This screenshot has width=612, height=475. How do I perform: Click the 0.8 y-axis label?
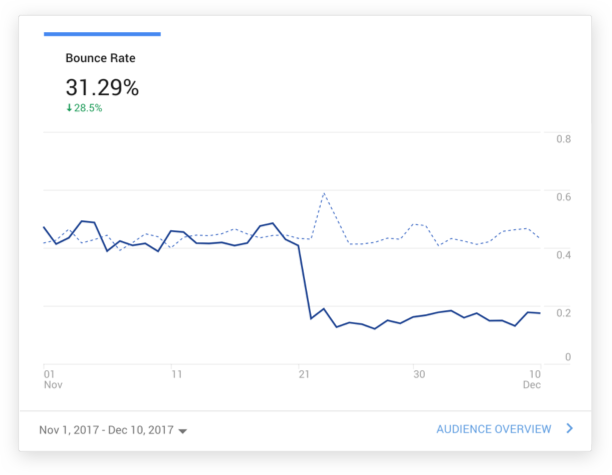click(x=564, y=139)
